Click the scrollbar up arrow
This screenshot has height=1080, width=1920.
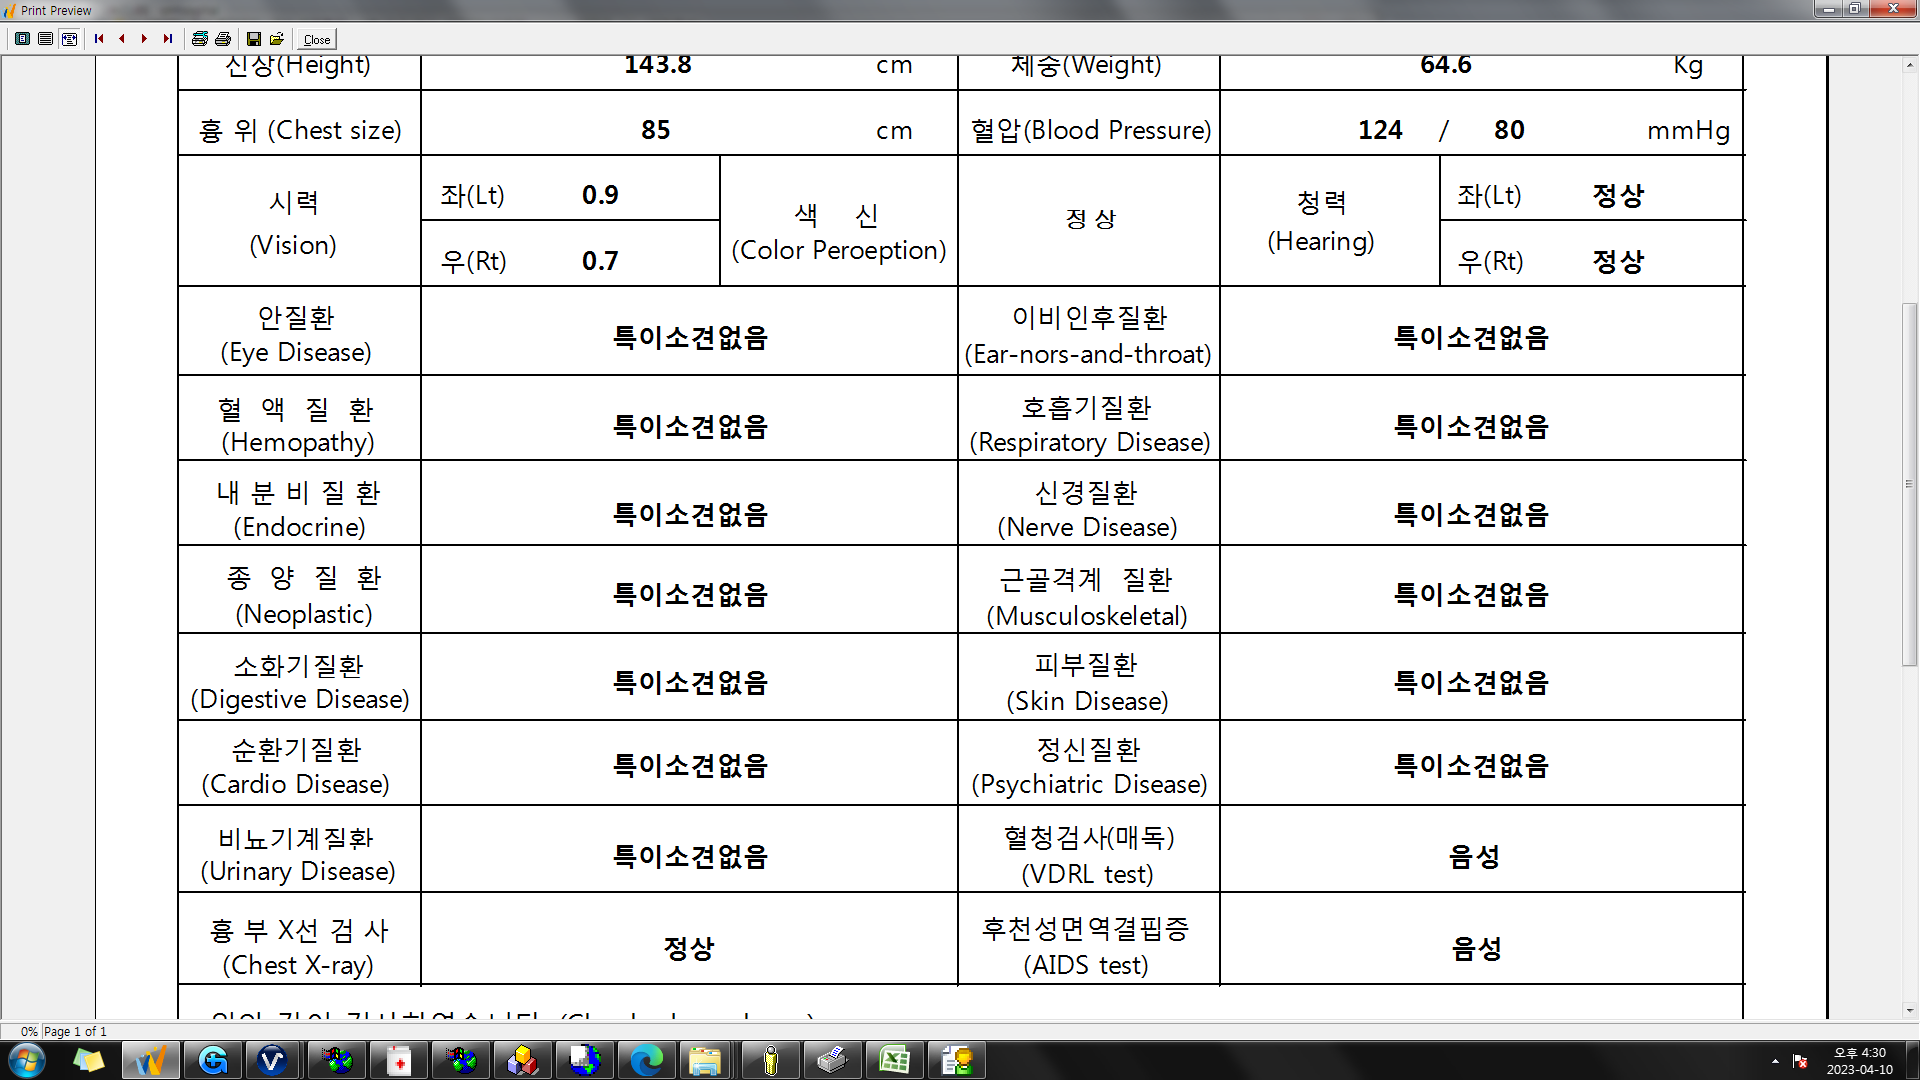[x=1910, y=65]
